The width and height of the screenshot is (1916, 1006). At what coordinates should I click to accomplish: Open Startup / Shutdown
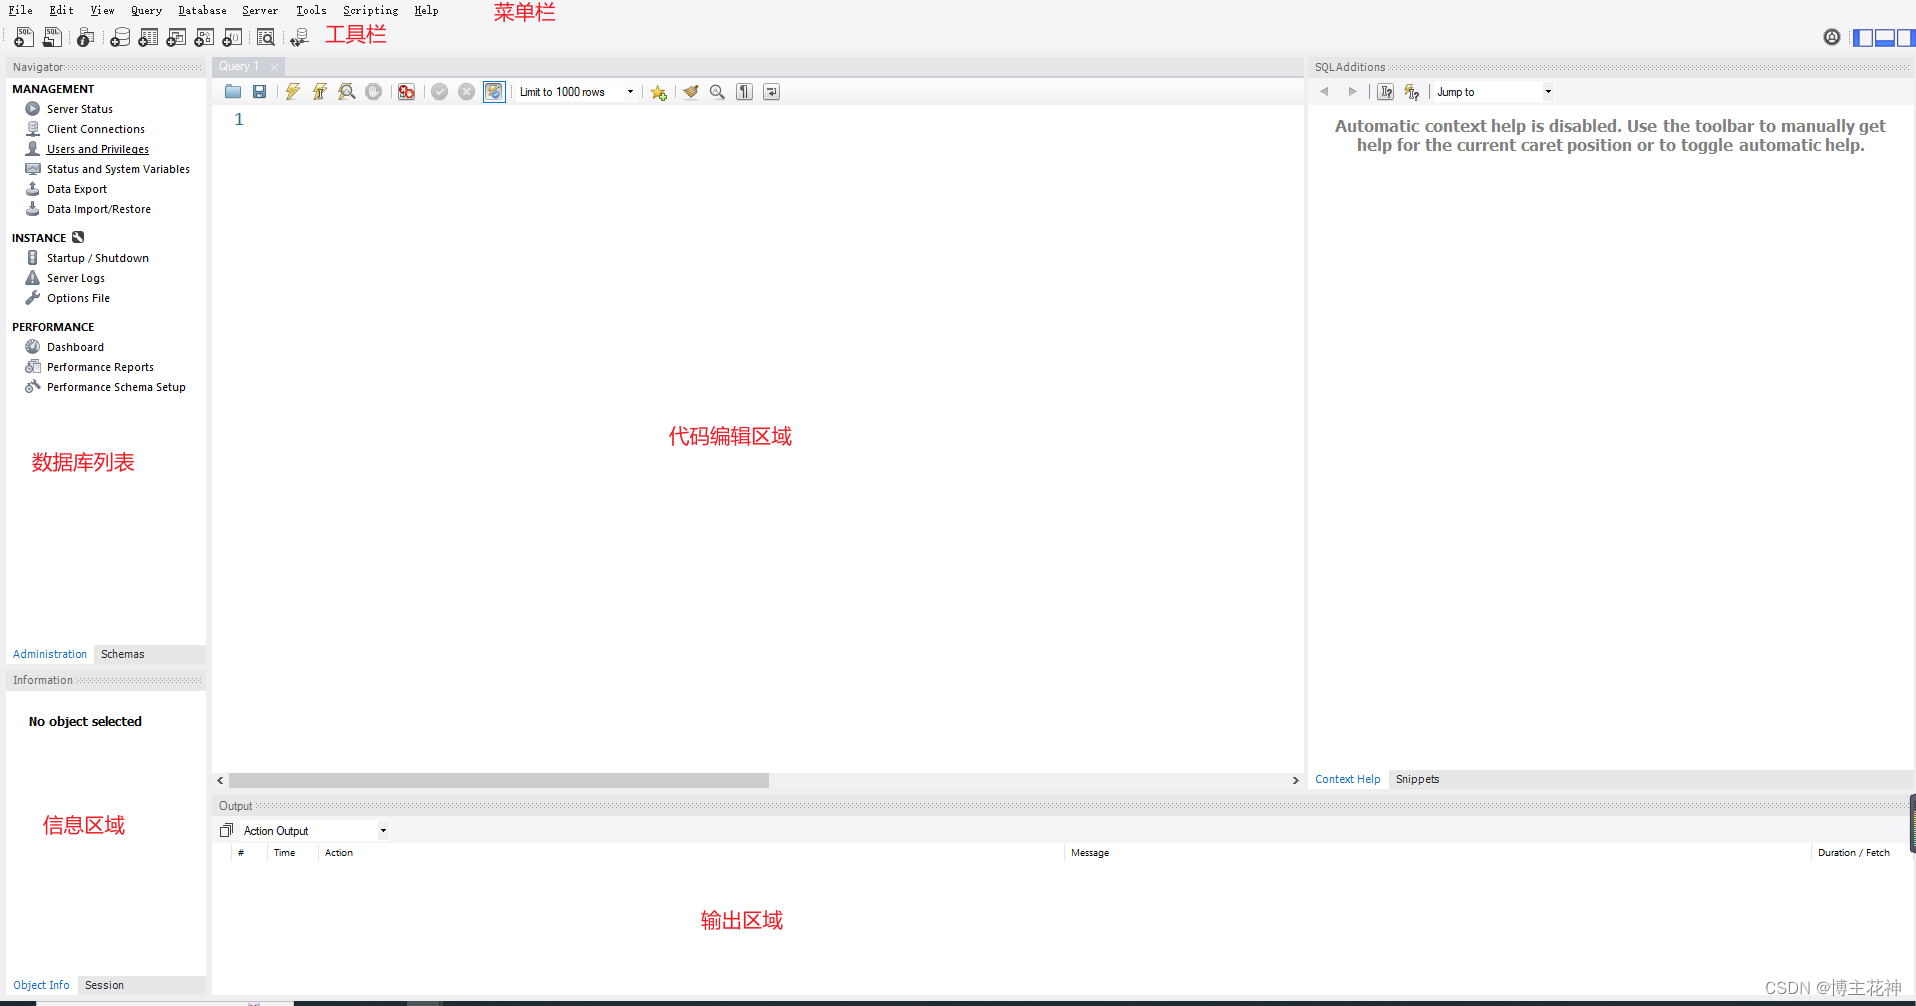(98, 258)
